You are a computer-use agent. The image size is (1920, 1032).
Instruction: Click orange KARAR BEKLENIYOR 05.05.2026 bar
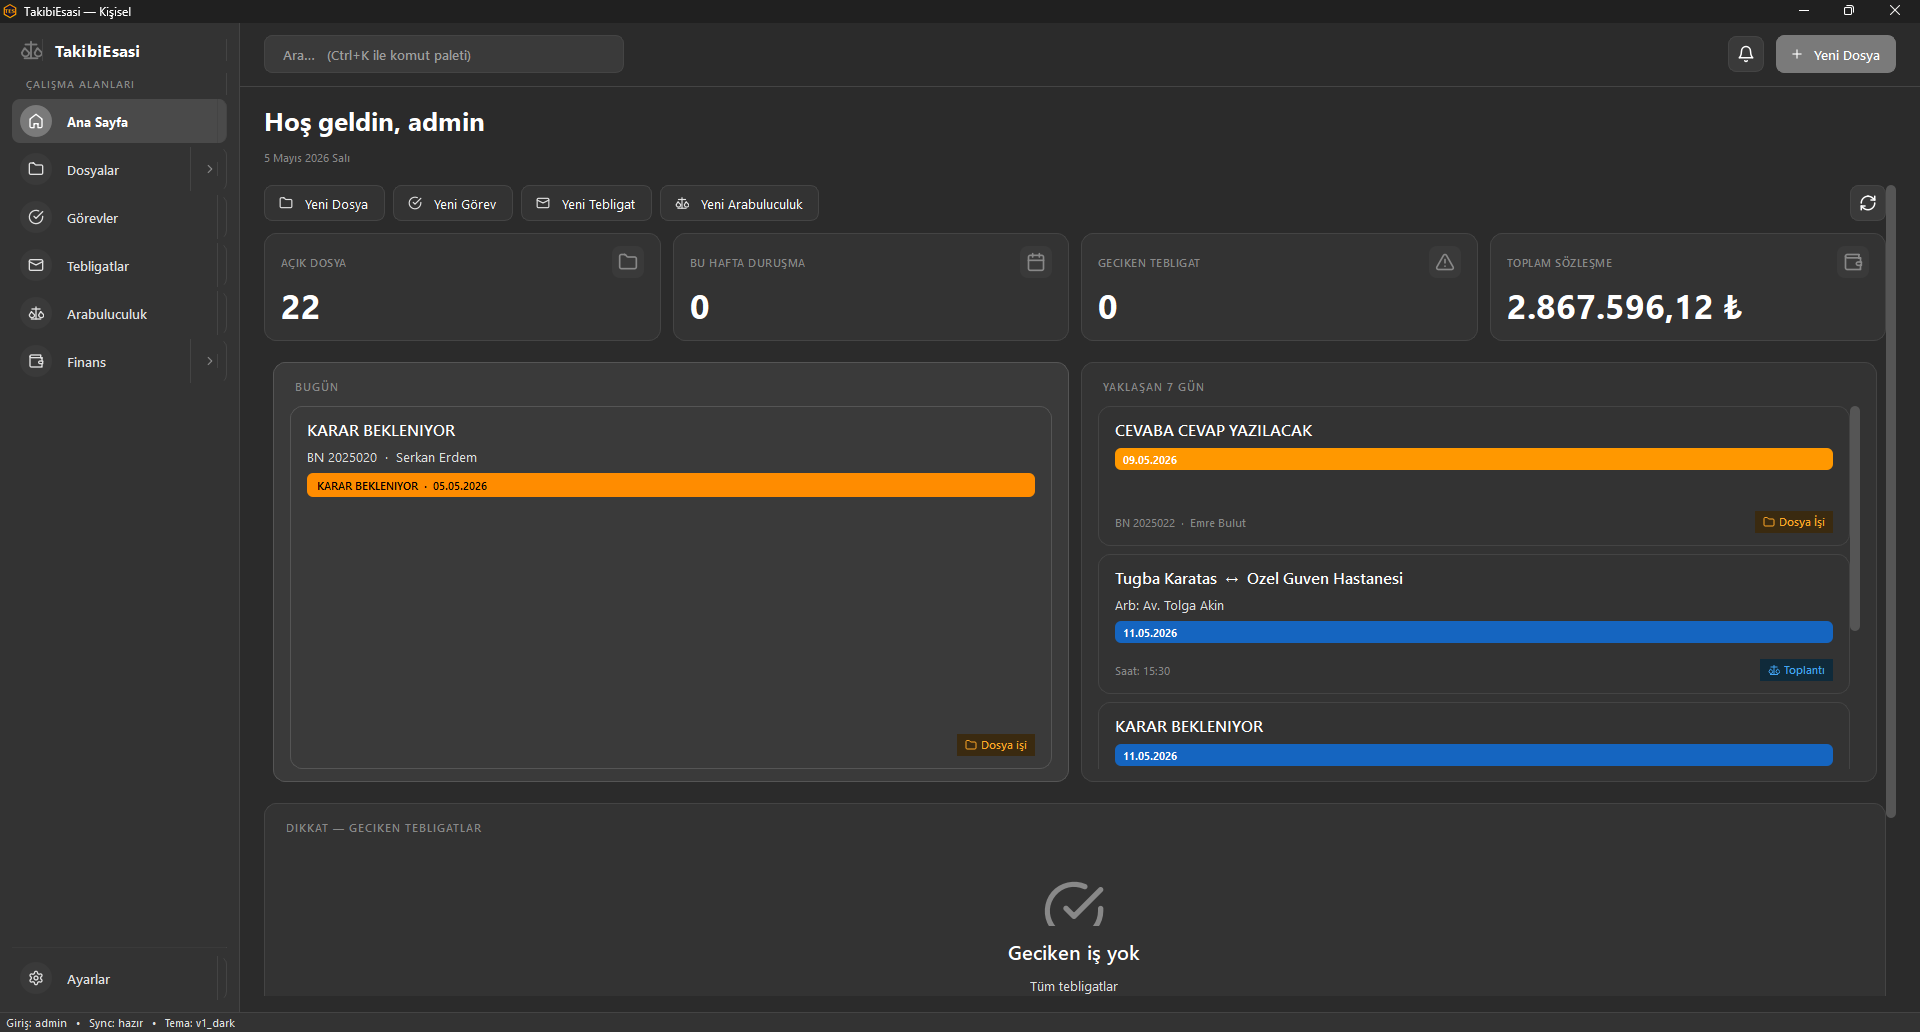click(x=671, y=485)
